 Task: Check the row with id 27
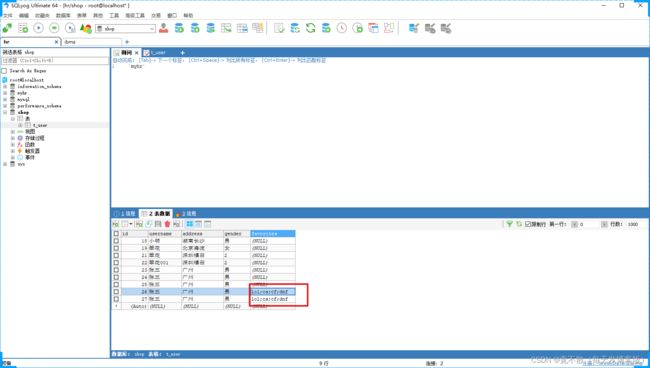coord(116,299)
